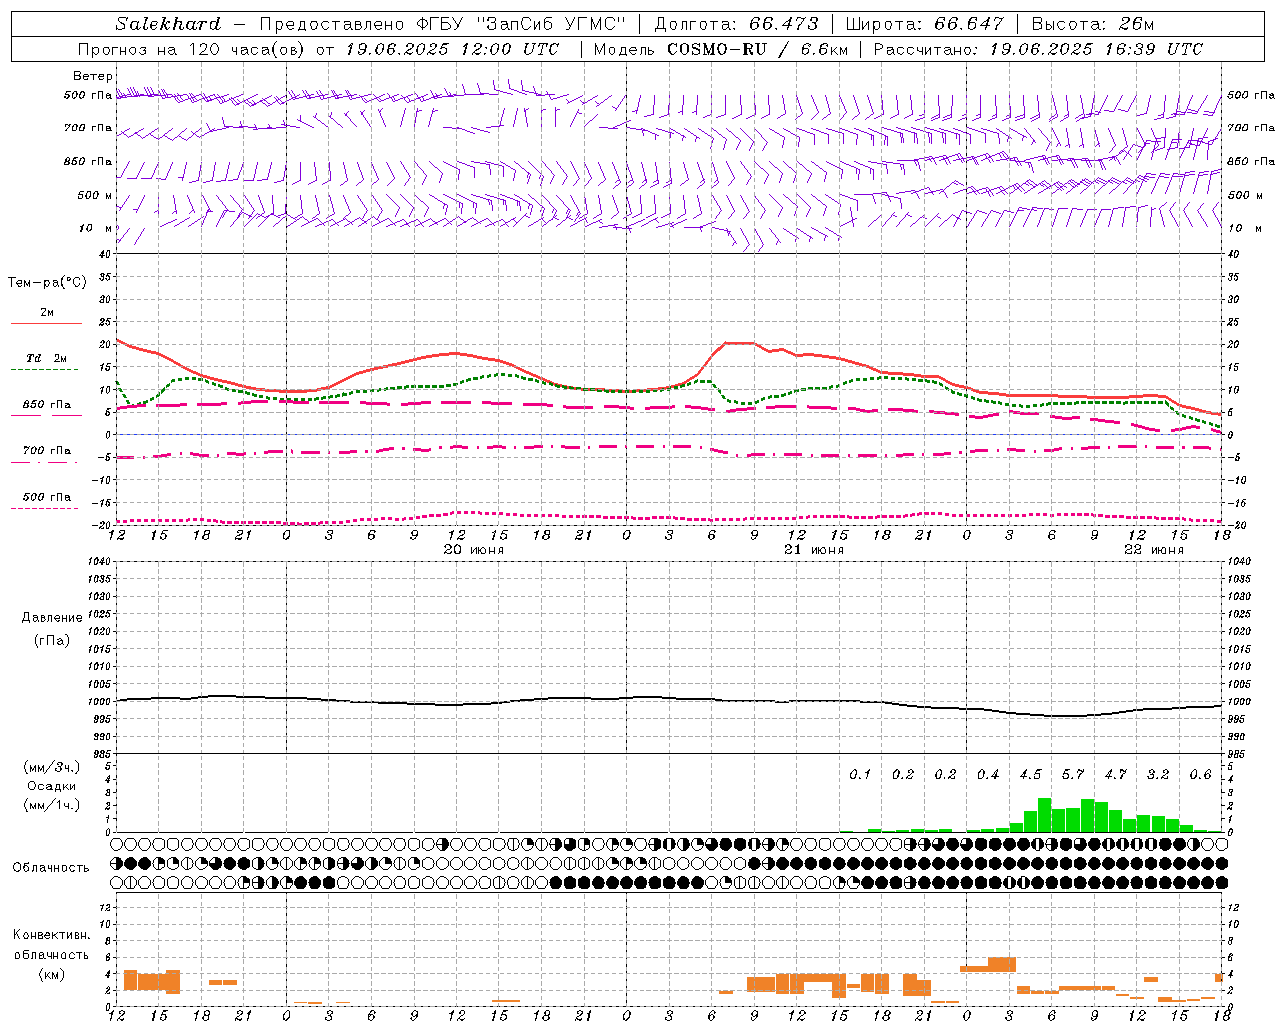Click the "Осадки" precipitation label
This screenshot has height=1024, width=1280.
click(x=52, y=786)
